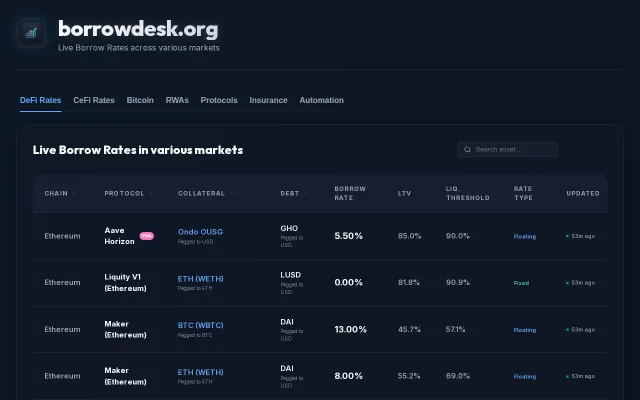Open the Protocols tab
The width and height of the screenshot is (640, 400).
pos(219,100)
